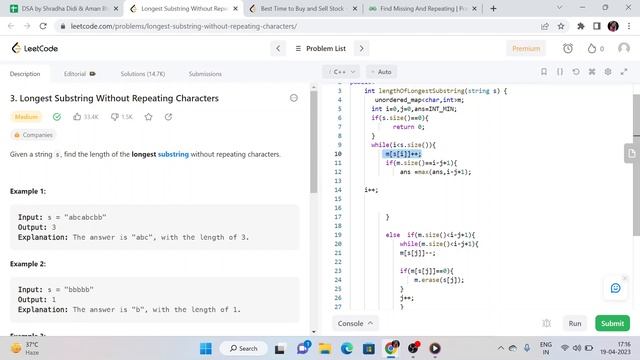
Task: Click the Premium button
Action: 526,48
